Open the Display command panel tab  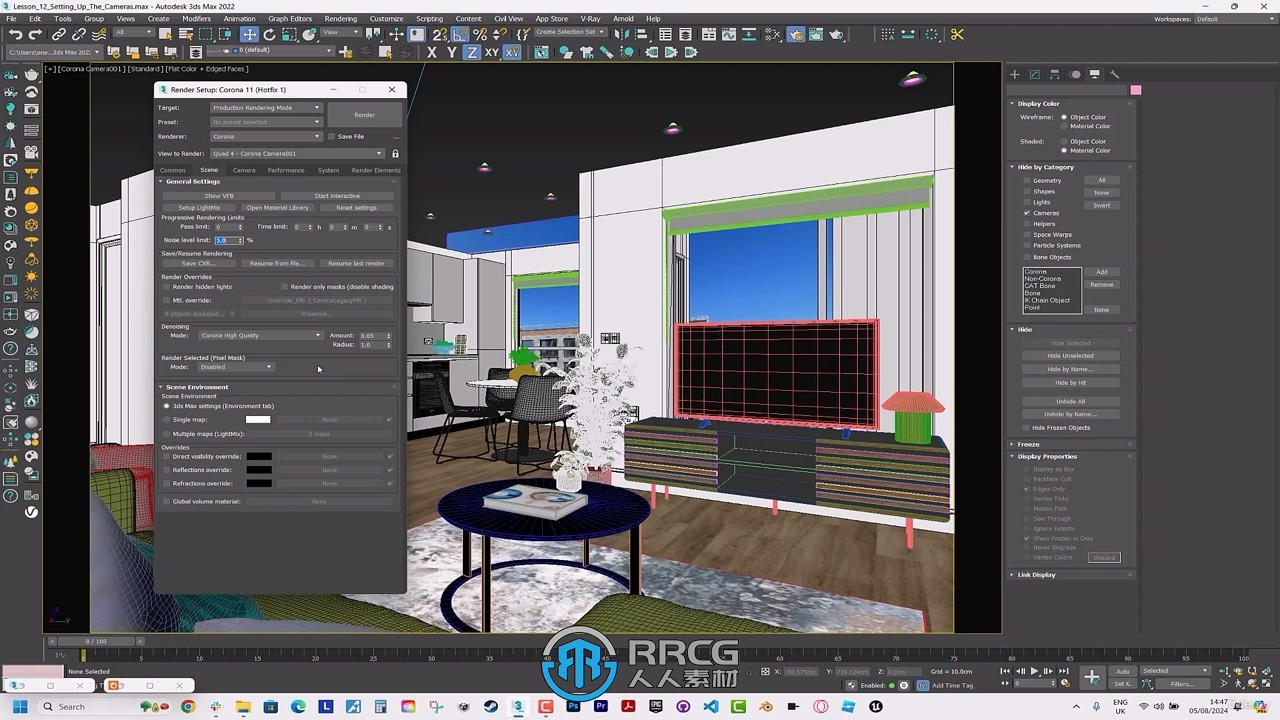coord(1095,74)
